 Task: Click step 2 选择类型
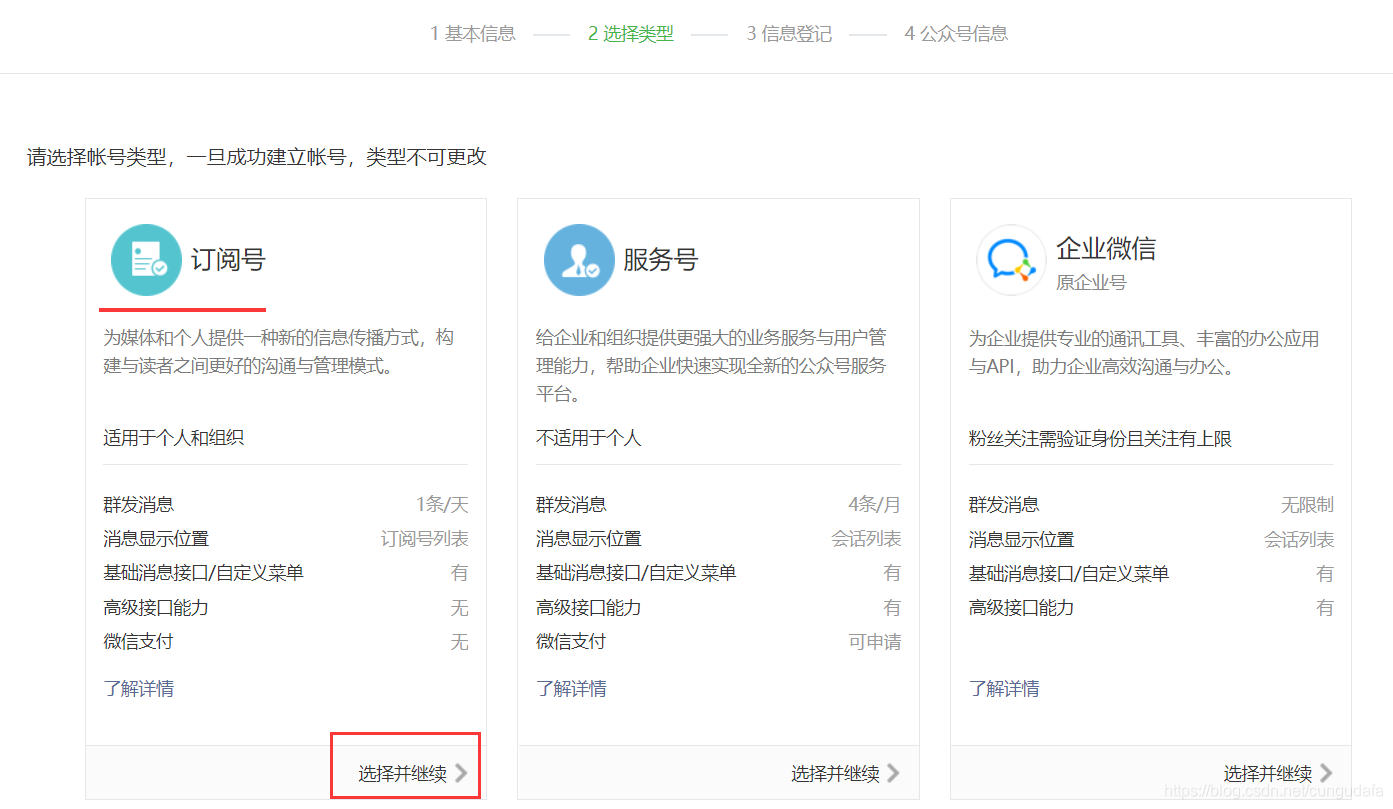[x=631, y=33]
